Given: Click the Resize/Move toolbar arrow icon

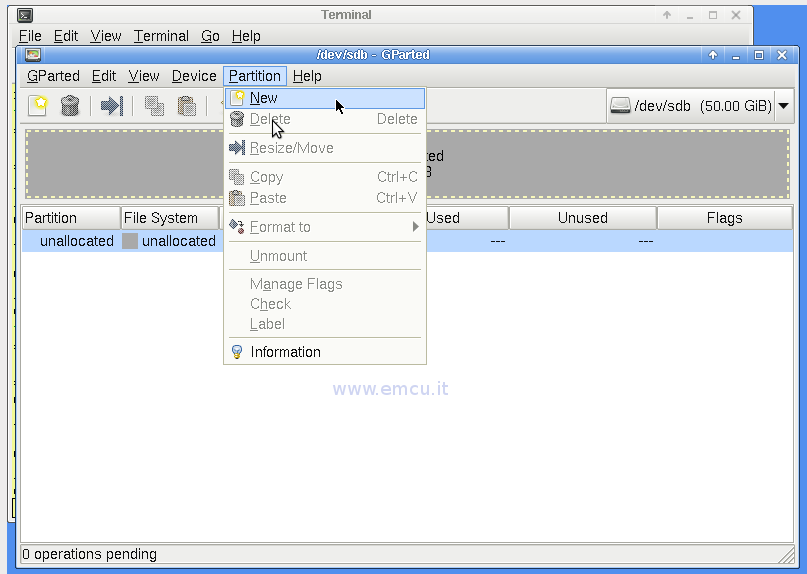Looking at the screenshot, I should 112,106.
